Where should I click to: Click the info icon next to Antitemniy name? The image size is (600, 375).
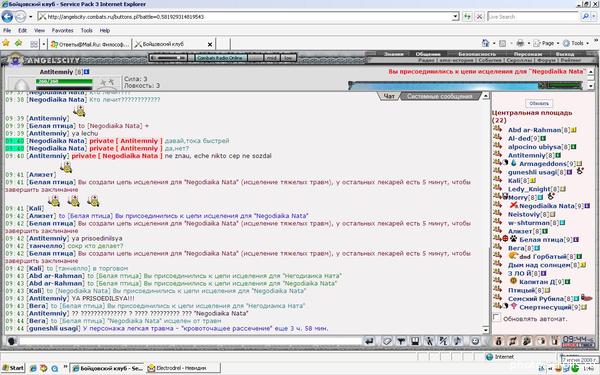87,72
